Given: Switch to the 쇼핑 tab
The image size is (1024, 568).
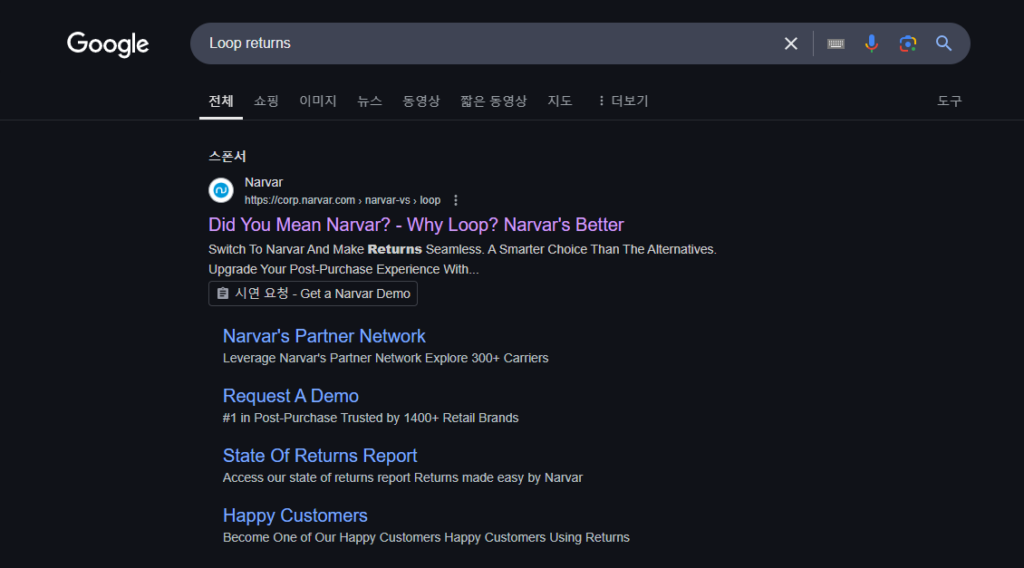Looking at the screenshot, I should point(266,101).
